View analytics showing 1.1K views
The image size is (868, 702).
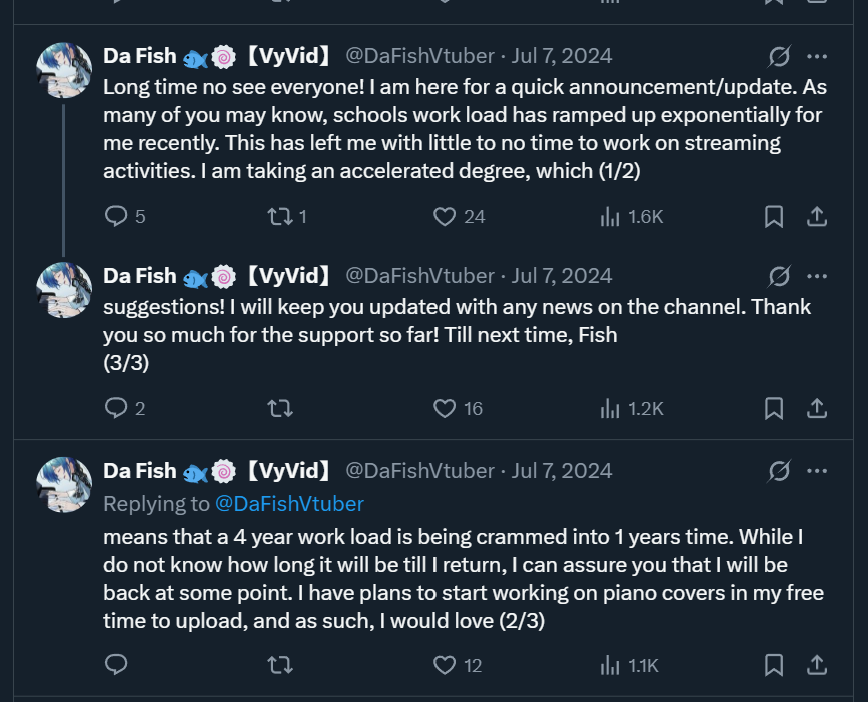(631, 665)
